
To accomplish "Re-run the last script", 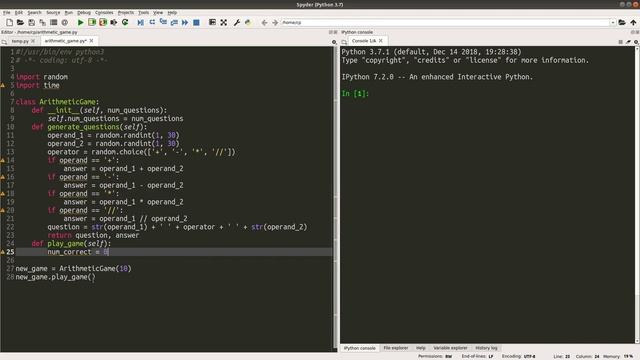I will [125, 22].
